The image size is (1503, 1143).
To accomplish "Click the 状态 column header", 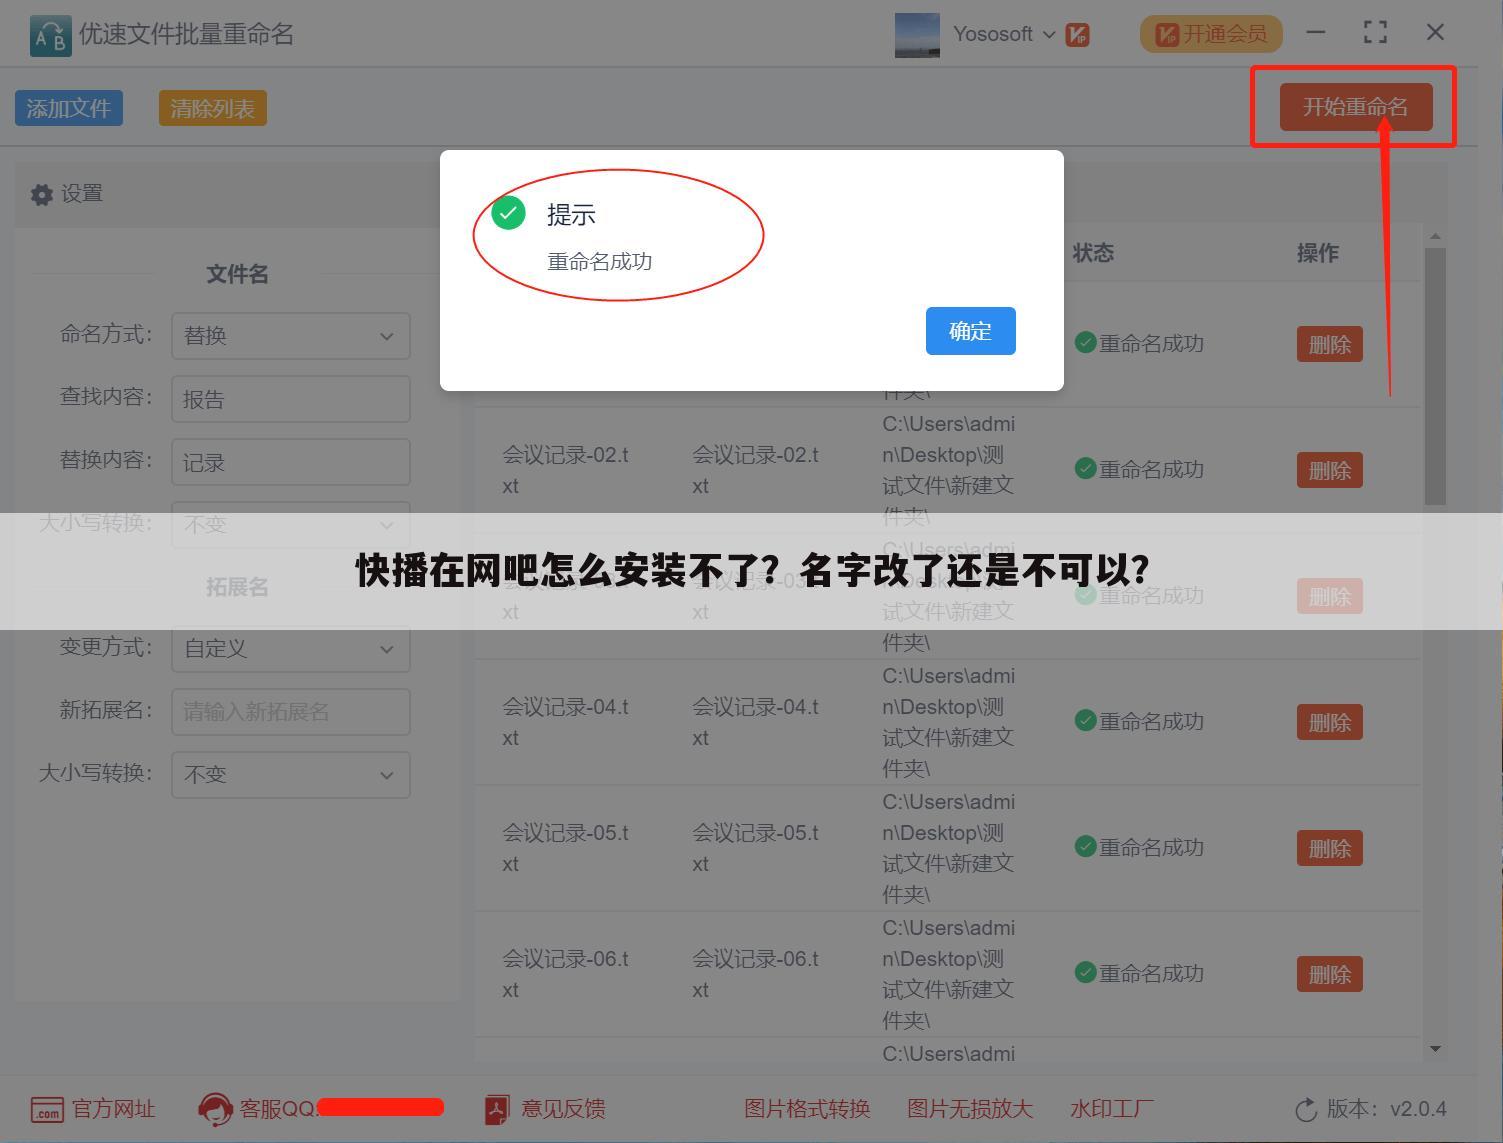I will click(x=1093, y=253).
